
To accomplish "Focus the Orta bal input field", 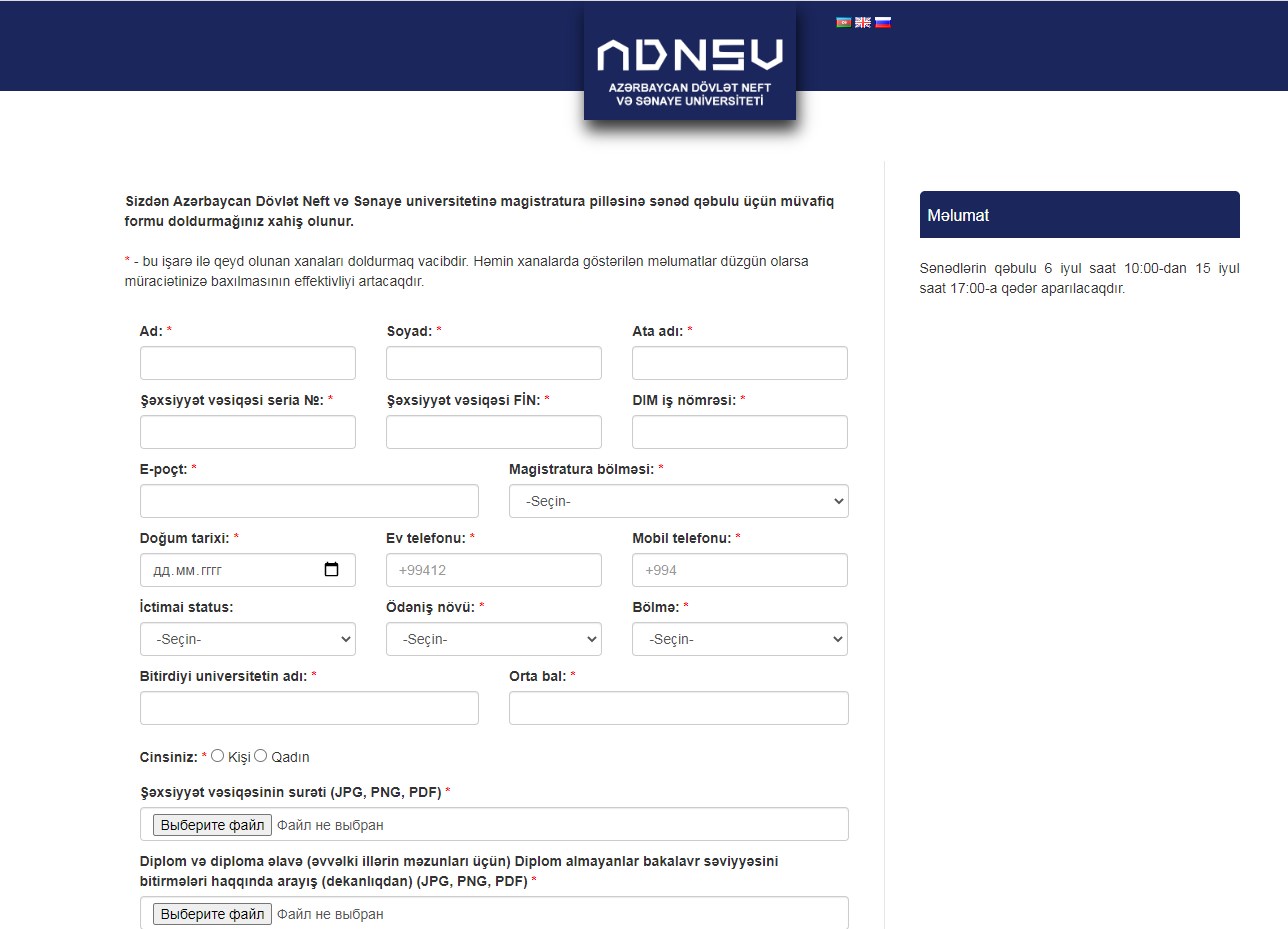I will [678, 708].
